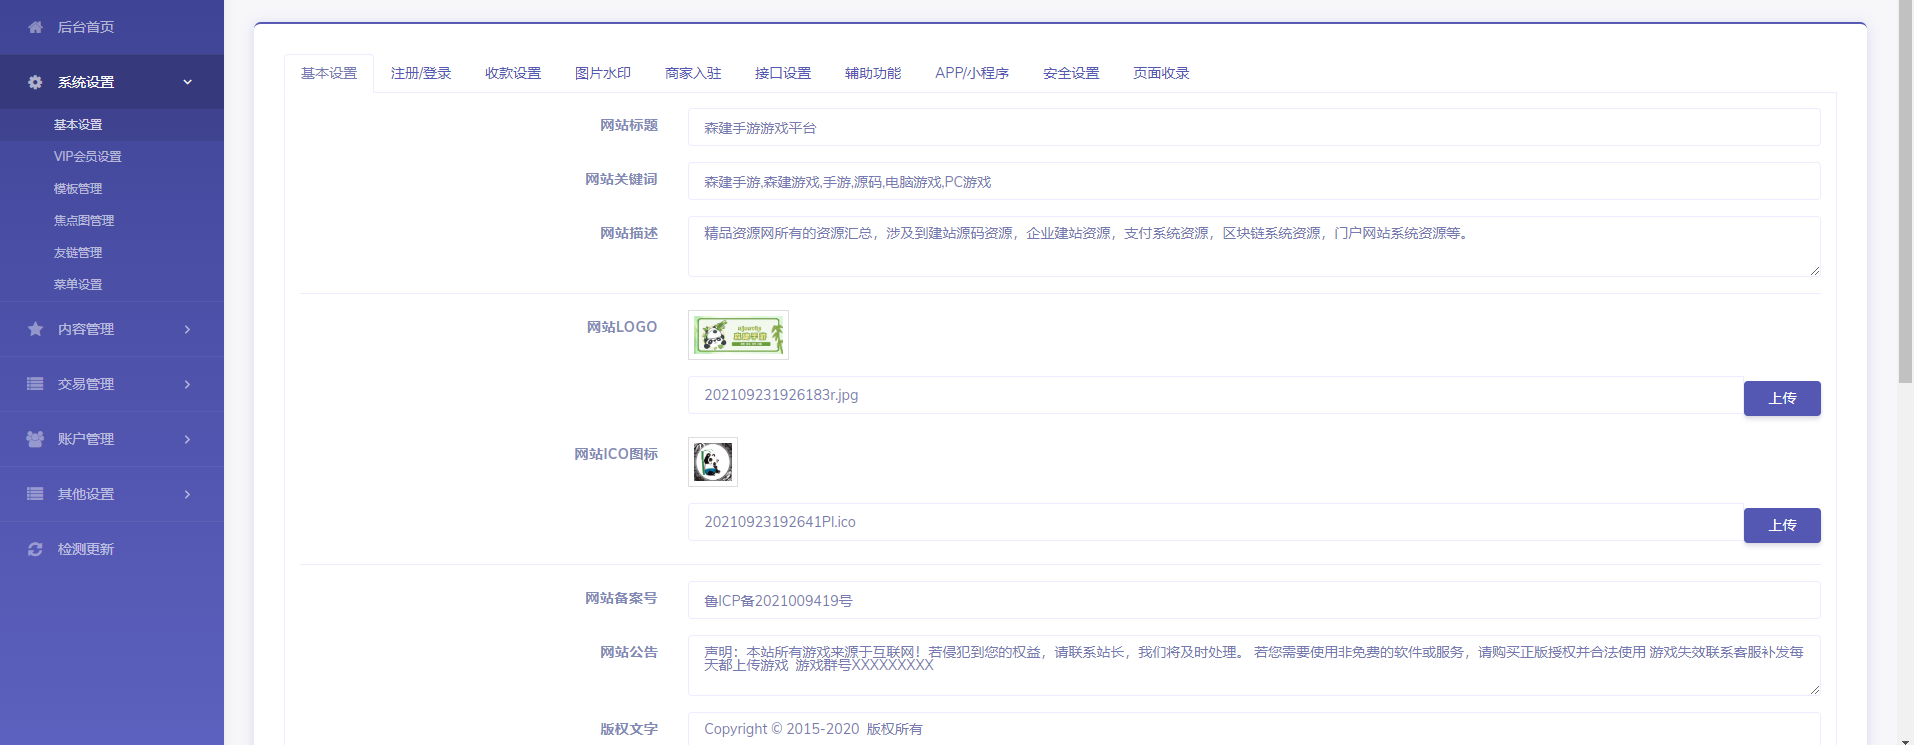The width and height of the screenshot is (1914, 745).
Task: Expand the 内容管理 section arrow
Action: [187, 329]
